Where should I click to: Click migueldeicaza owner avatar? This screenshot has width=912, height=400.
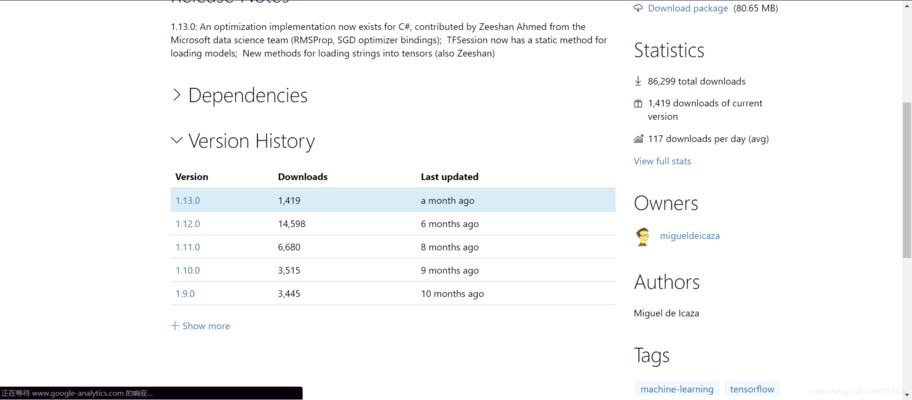coord(643,237)
